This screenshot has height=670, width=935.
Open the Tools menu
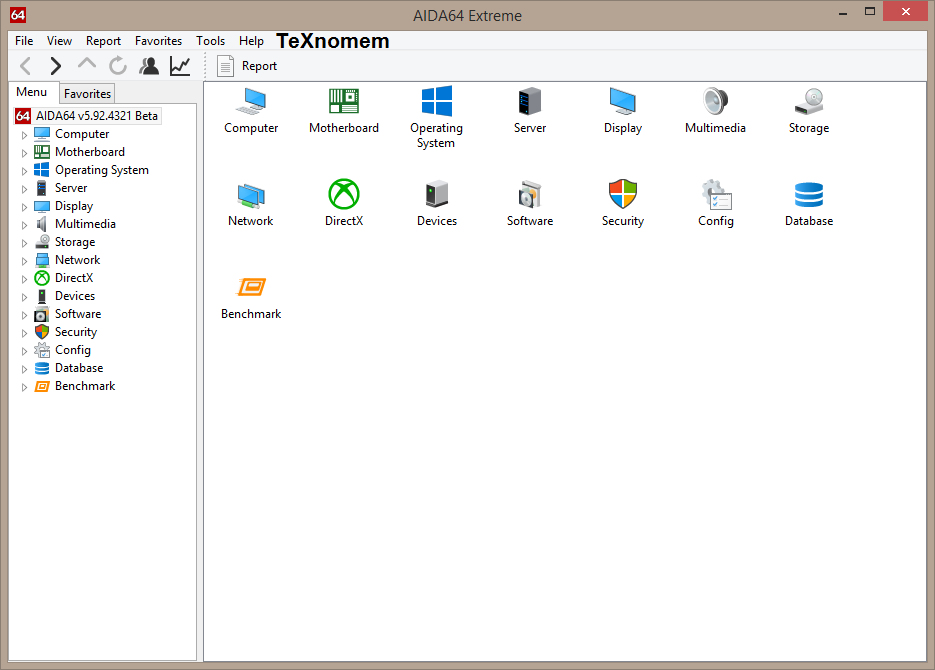pyautogui.click(x=210, y=41)
